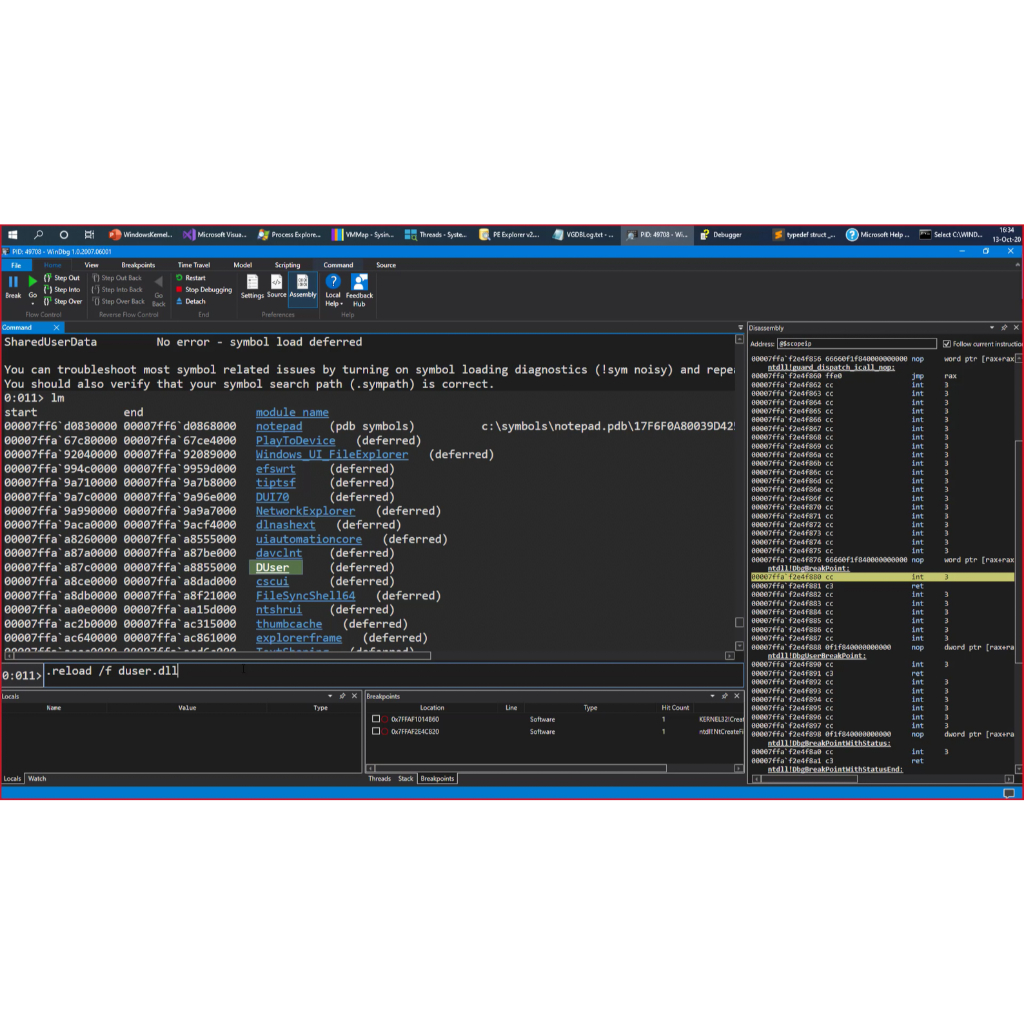Open Microsoft Visual Studio from taskbar
The width and height of the screenshot is (1024, 1024).
pos(215,234)
